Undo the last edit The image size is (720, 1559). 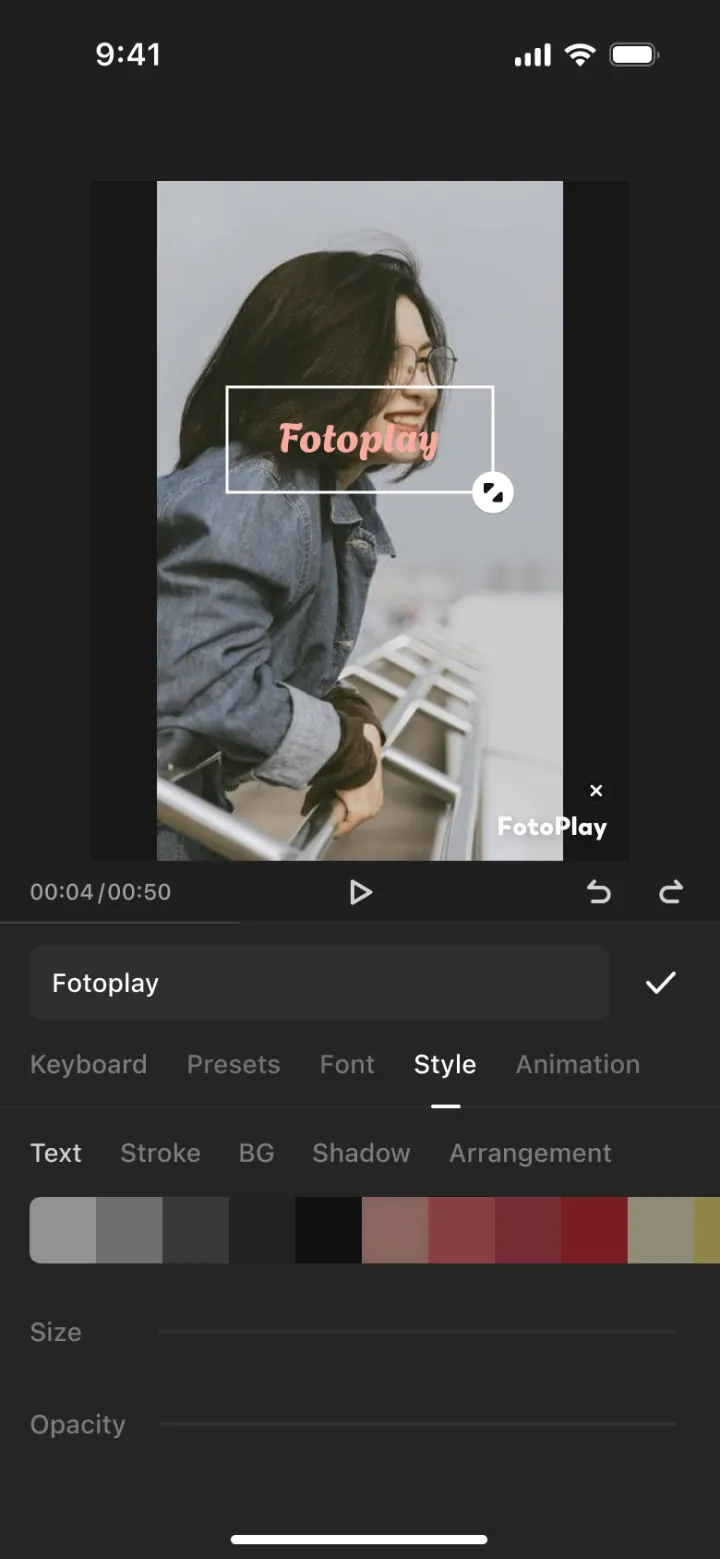click(599, 891)
